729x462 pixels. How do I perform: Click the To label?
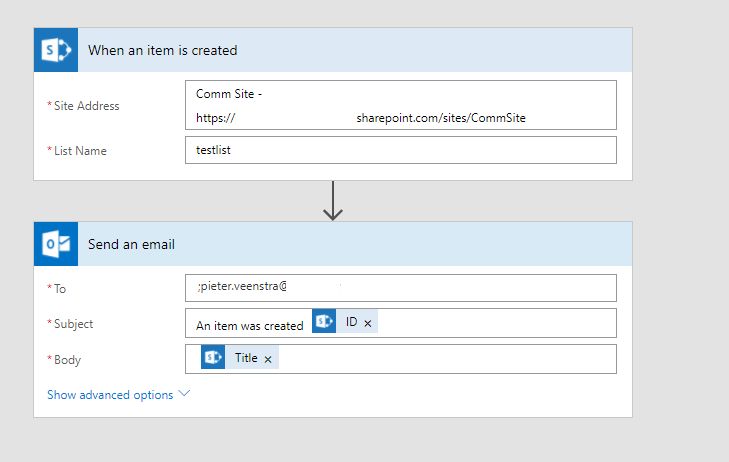point(60,289)
